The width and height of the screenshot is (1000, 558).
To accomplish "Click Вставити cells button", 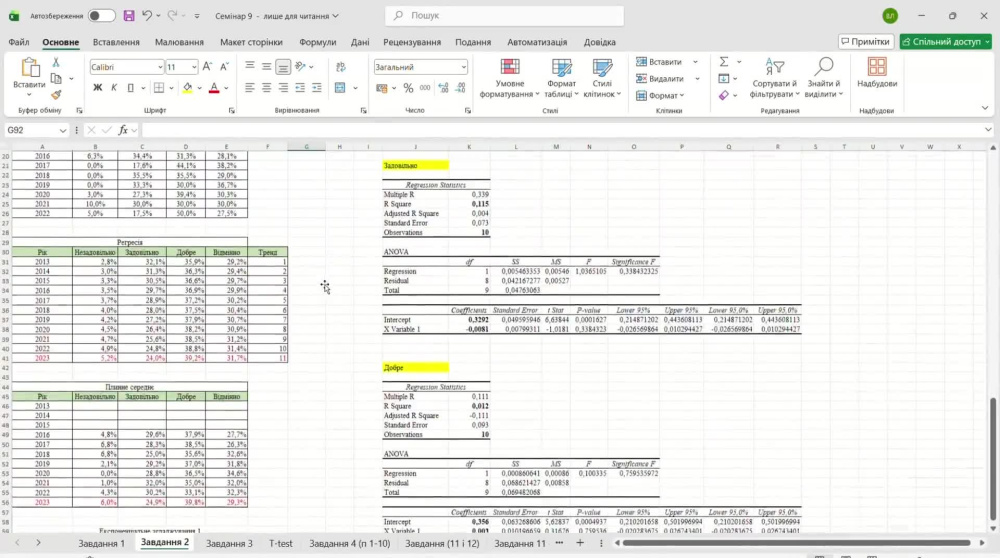I will coord(659,62).
